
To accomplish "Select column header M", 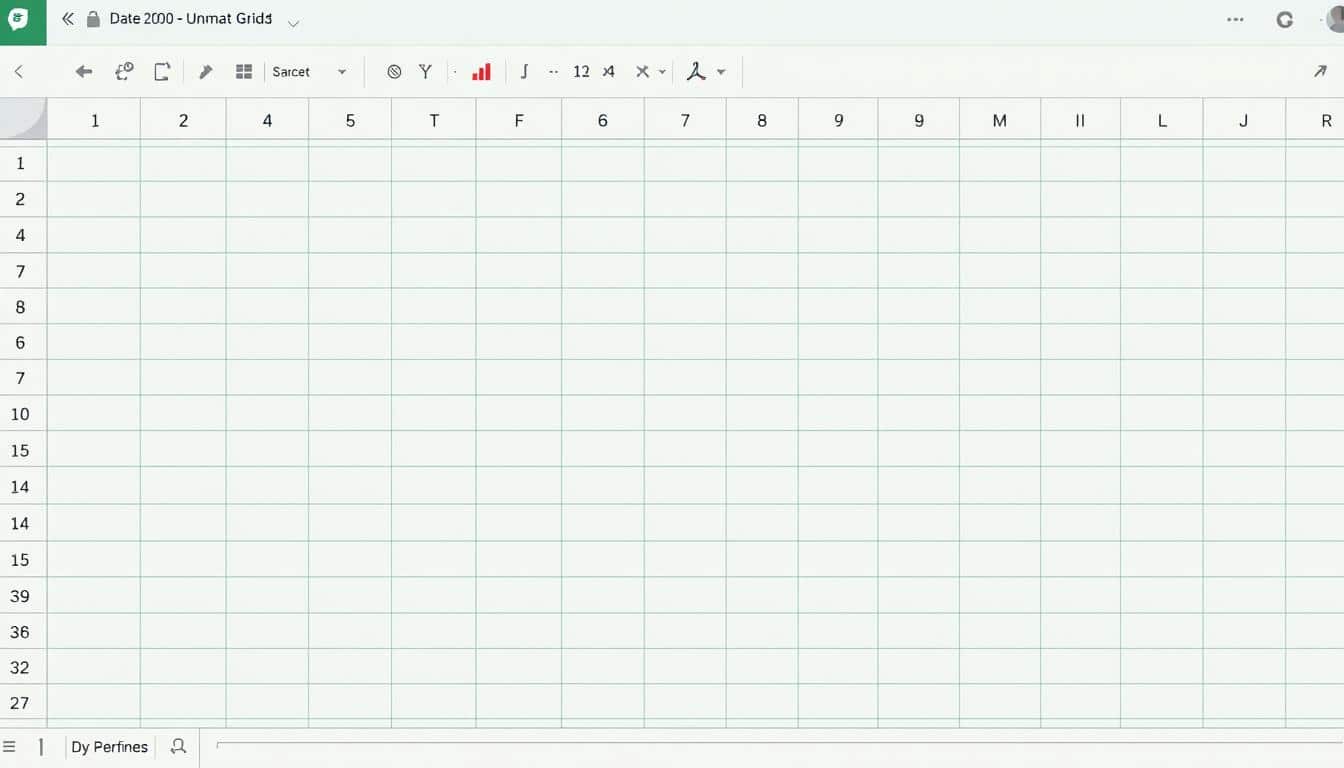I will click(x=1000, y=120).
